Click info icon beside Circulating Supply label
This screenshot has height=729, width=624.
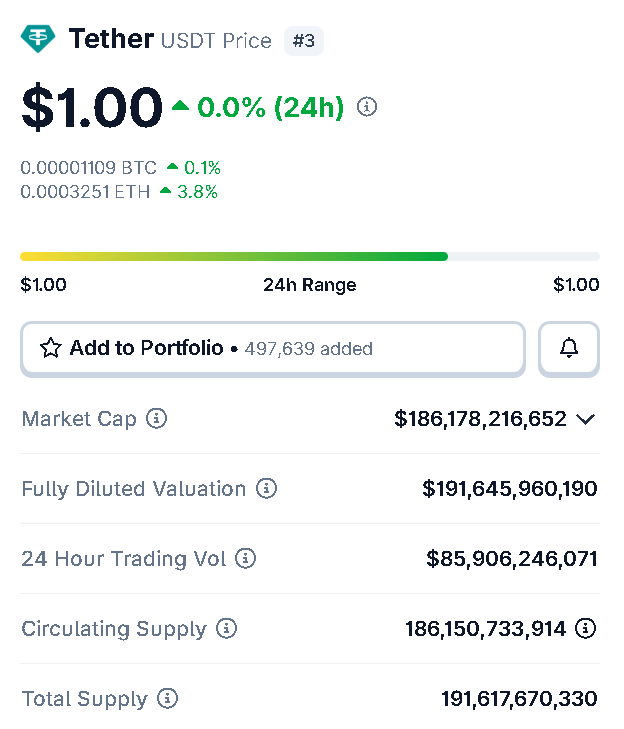pos(227,628)
